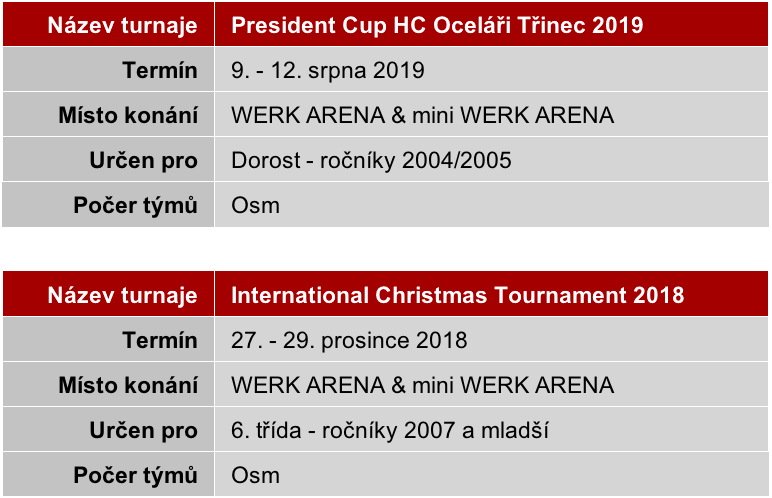Click the date 9. - 12. srpna 2019
Viewport: 772px width, 498px height.
(328, 70)
